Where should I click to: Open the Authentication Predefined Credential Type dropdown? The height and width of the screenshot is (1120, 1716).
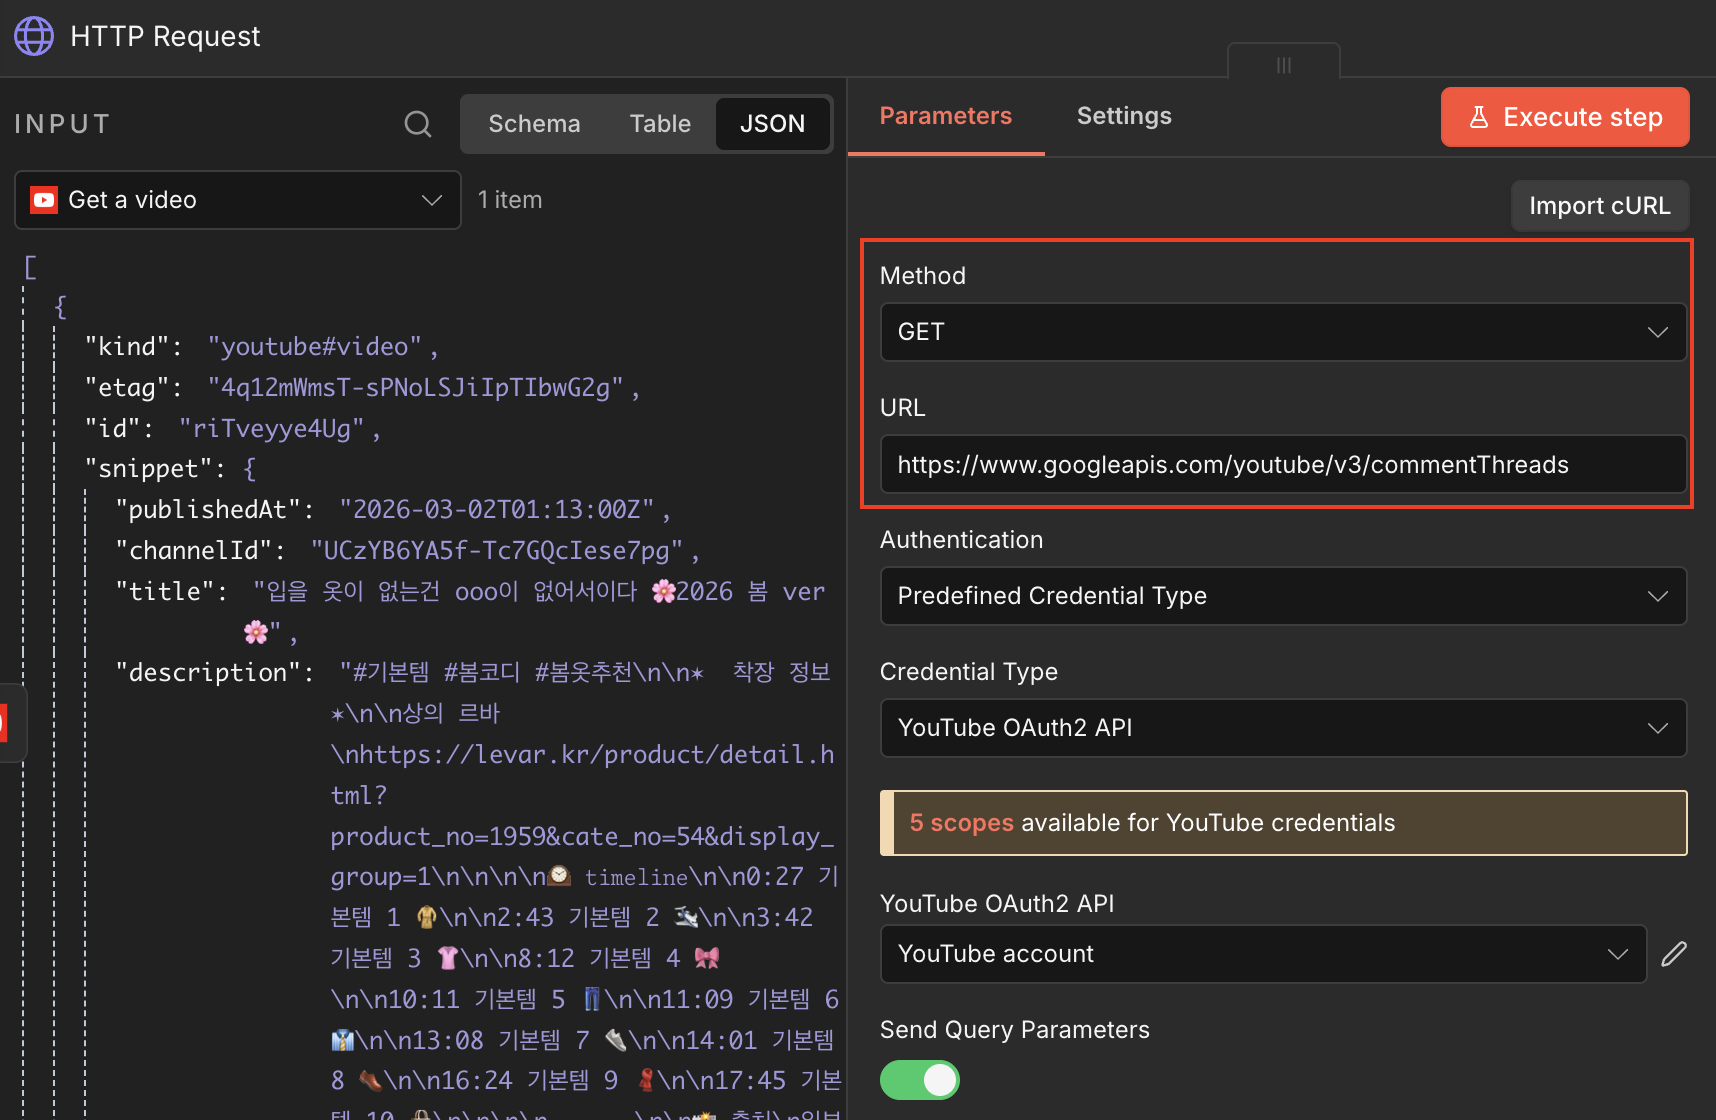[1283, 596]
